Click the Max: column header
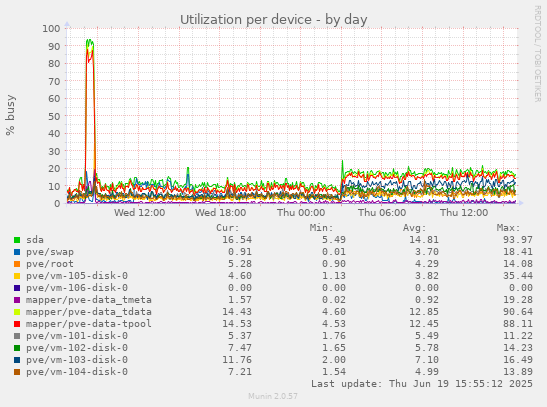 click(x=509, y=228)
